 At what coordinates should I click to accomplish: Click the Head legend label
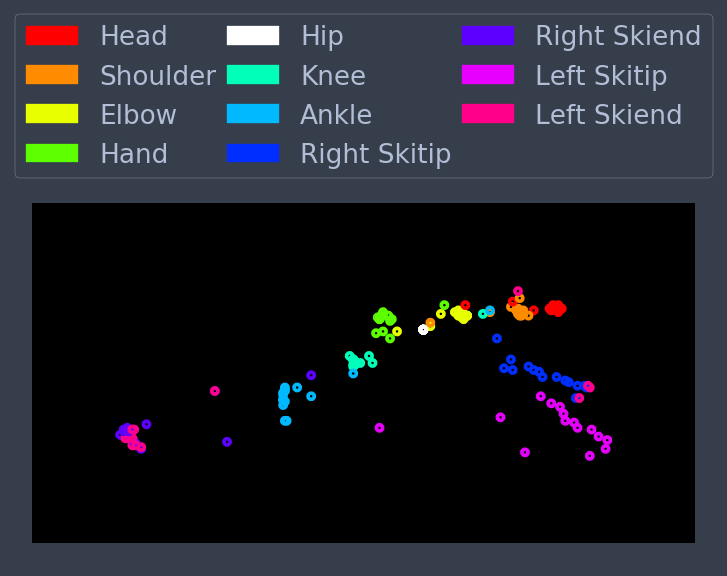point(134,36)
